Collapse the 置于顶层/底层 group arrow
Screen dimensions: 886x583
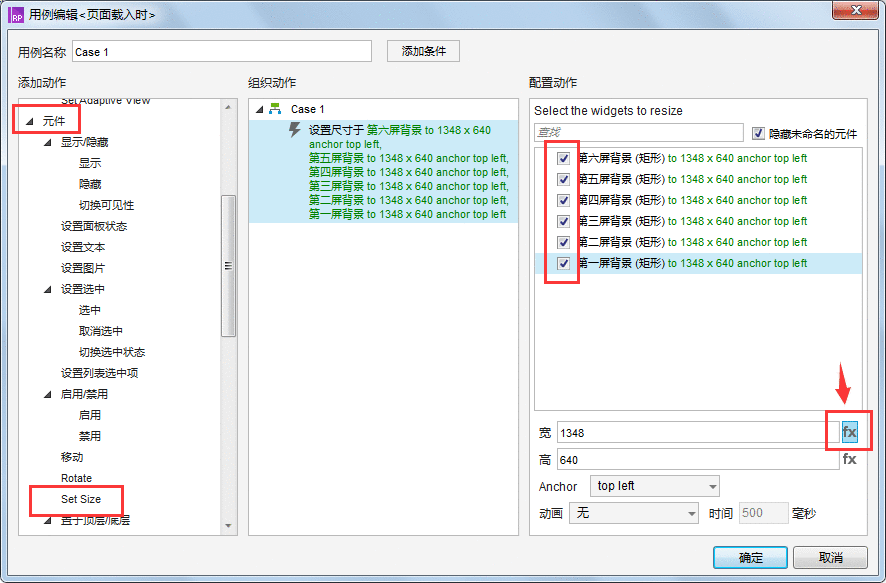click(48, 520)
